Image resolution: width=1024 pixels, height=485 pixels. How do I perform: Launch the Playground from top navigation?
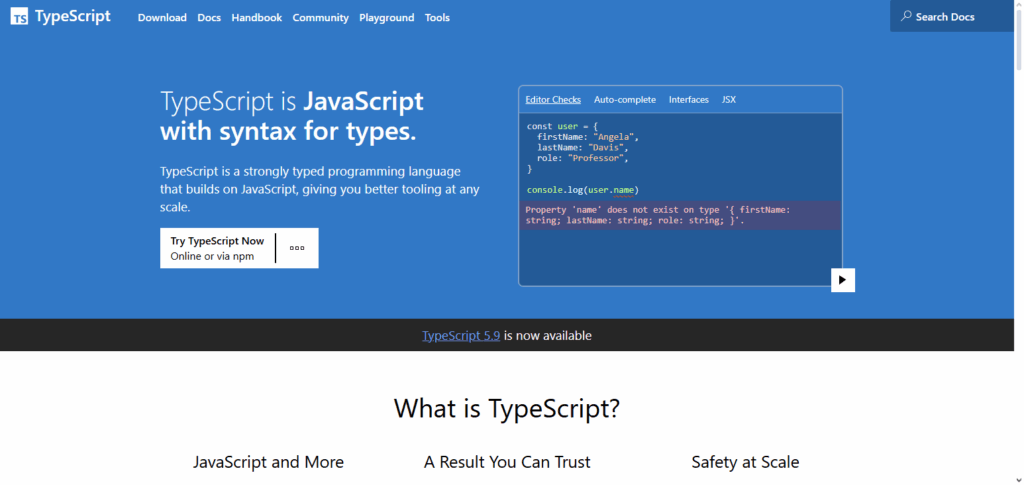387,18
